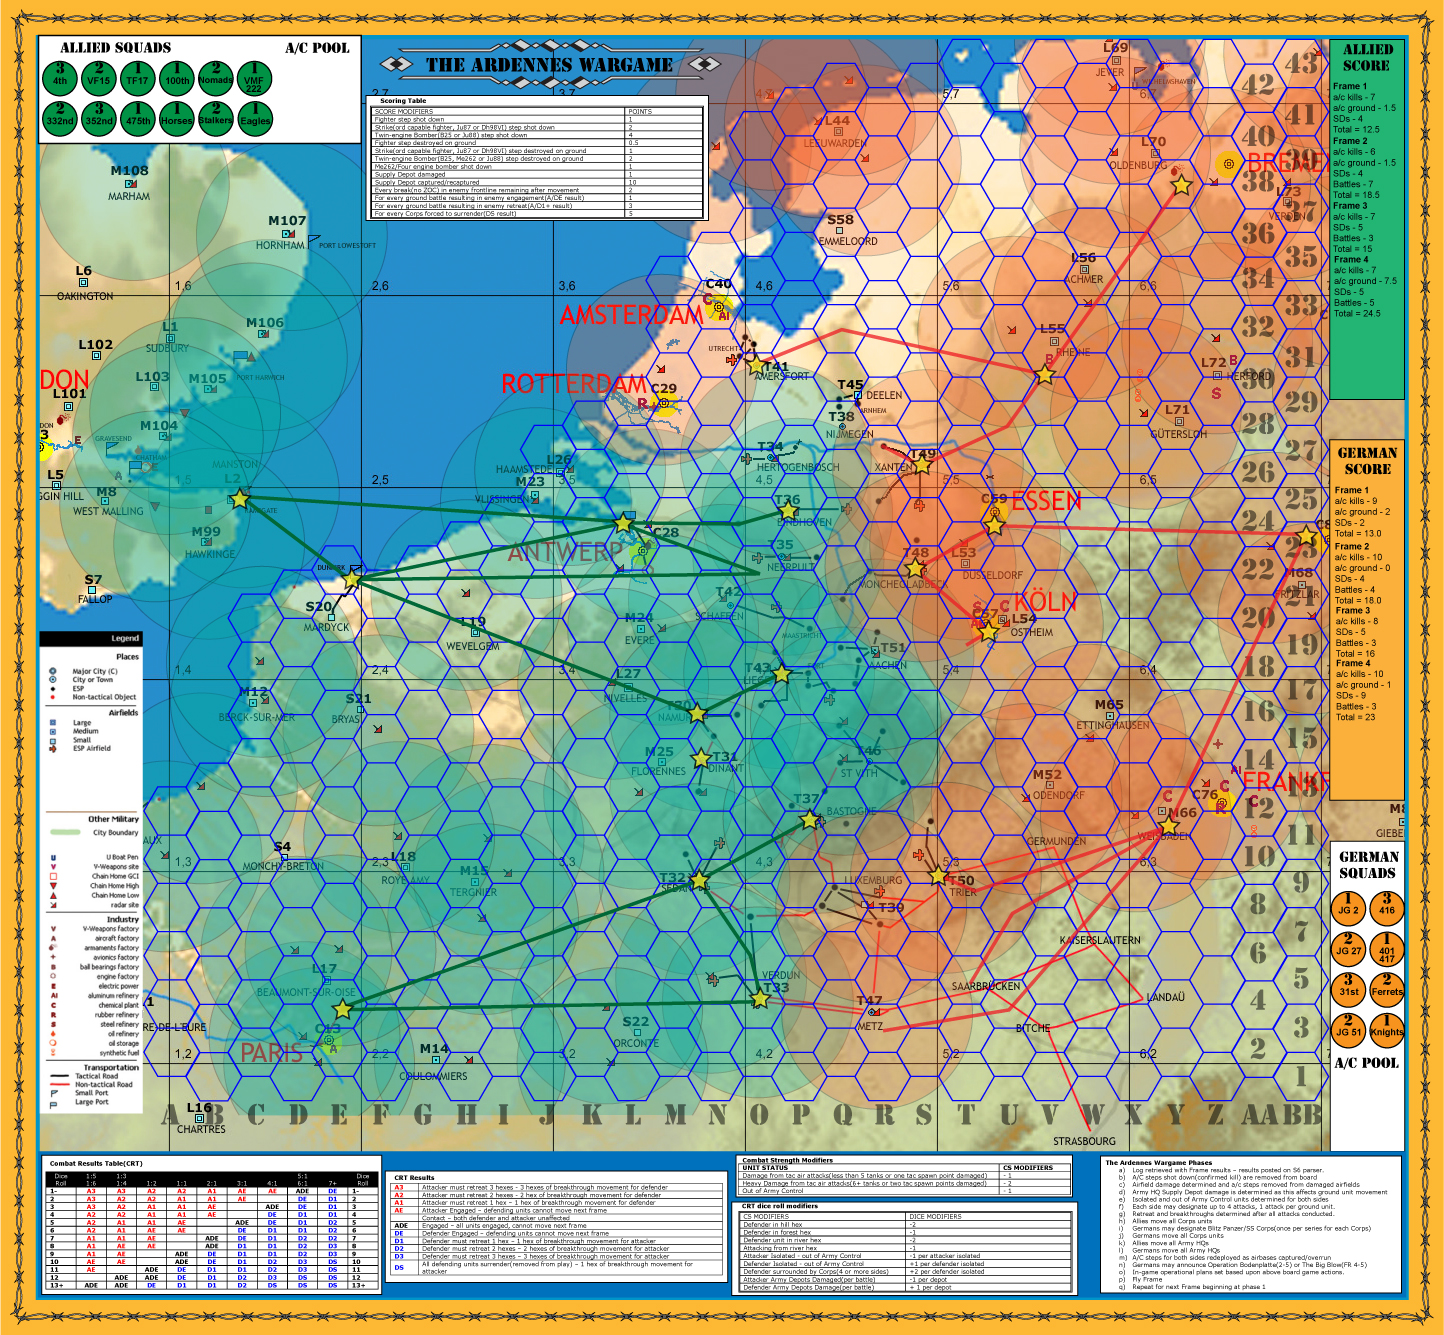Click the Allied Score heading
This screenshot has height=1335, width=1444.
point(1367,57)
